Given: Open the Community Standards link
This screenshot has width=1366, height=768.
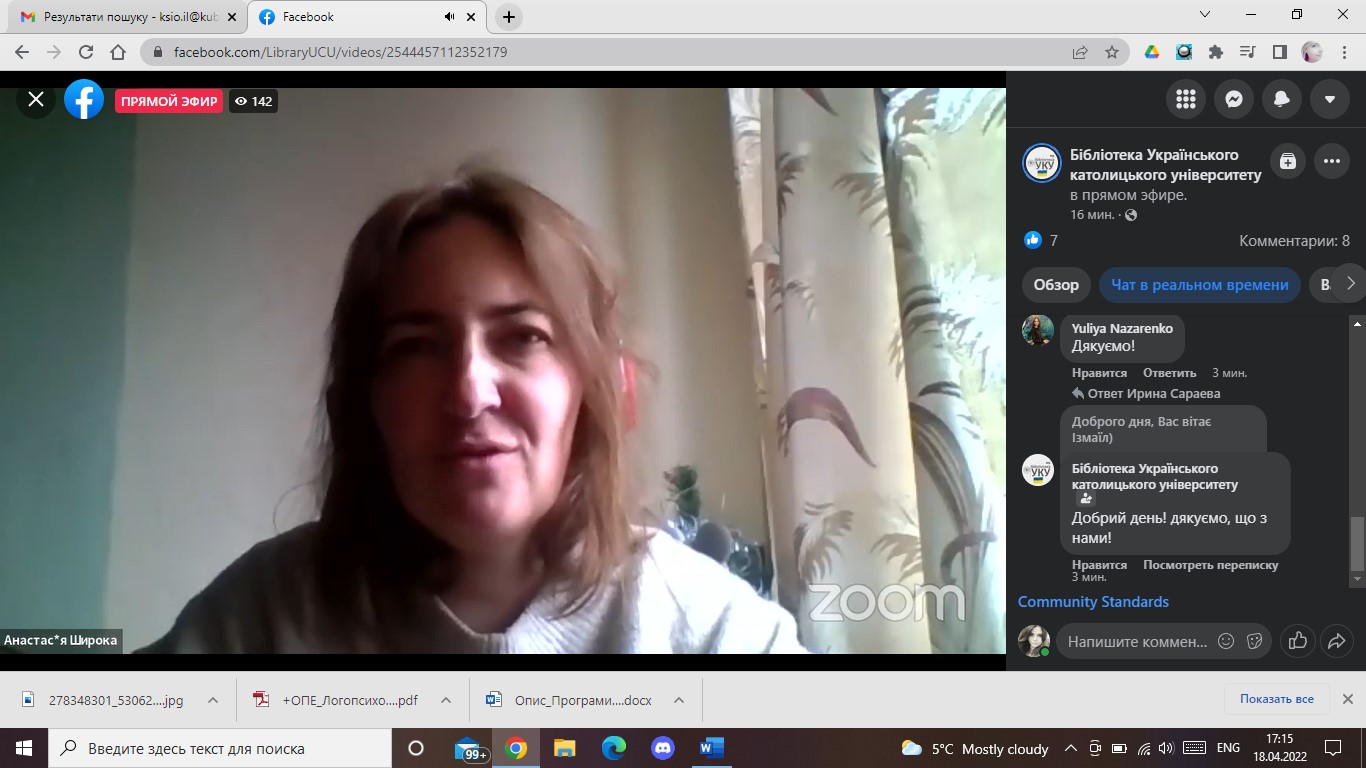Looking at the screenshot, I should pos(1093,602).
